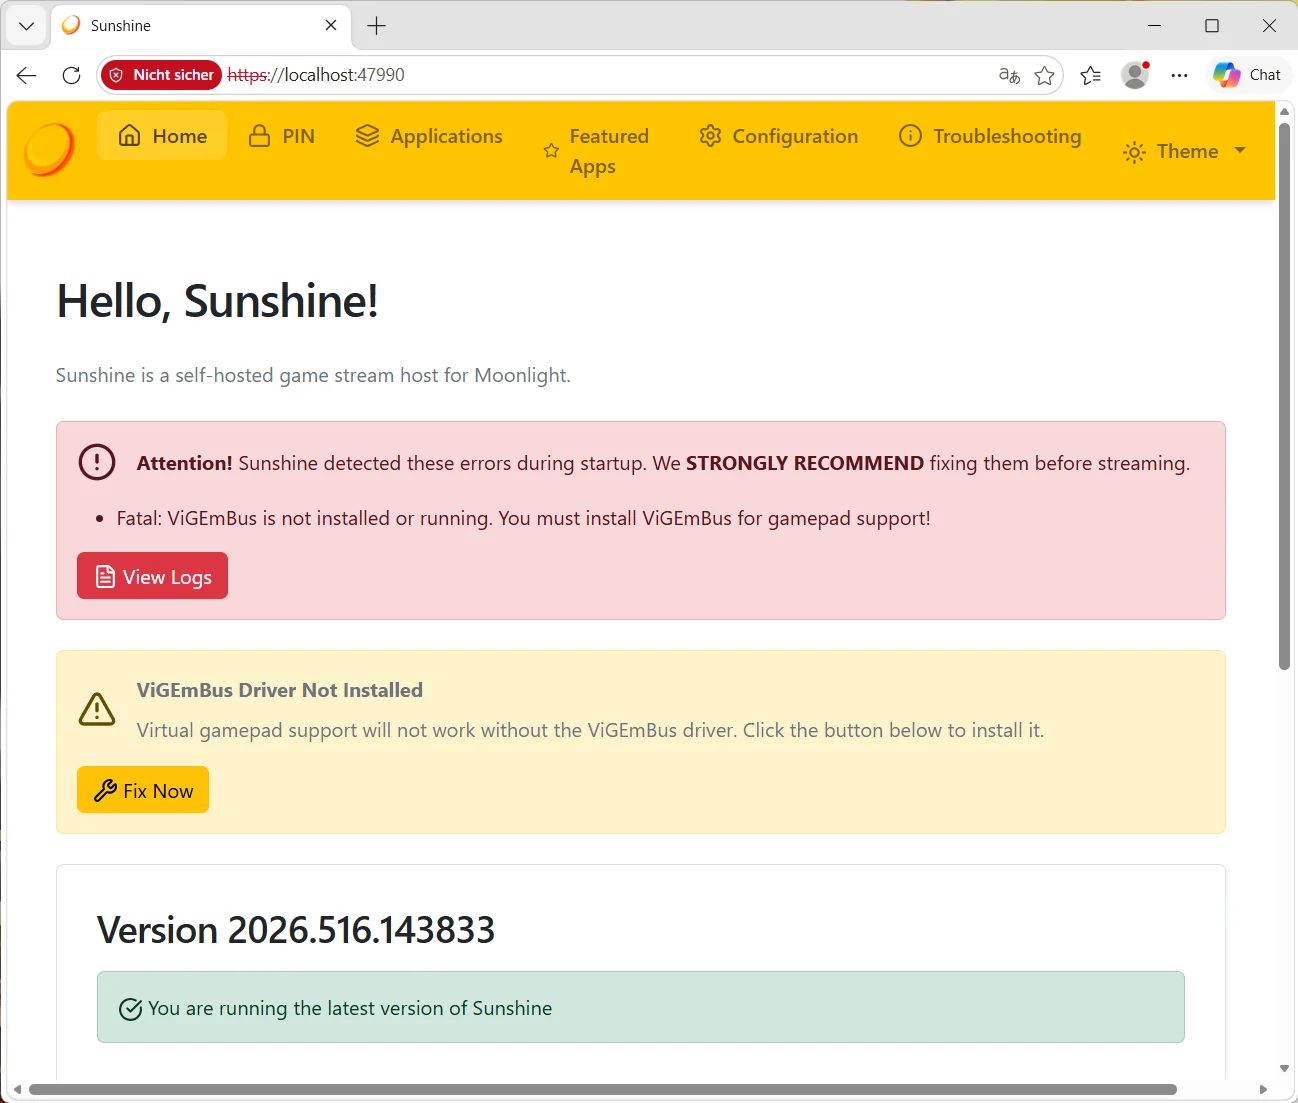Click the scroll-down arrow of vertical scrollbar

pos(1284,1069)
